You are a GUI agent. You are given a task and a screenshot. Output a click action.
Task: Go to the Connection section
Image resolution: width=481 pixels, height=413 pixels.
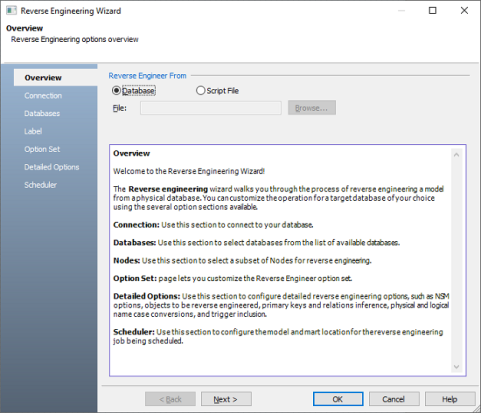tap(43, 96)
